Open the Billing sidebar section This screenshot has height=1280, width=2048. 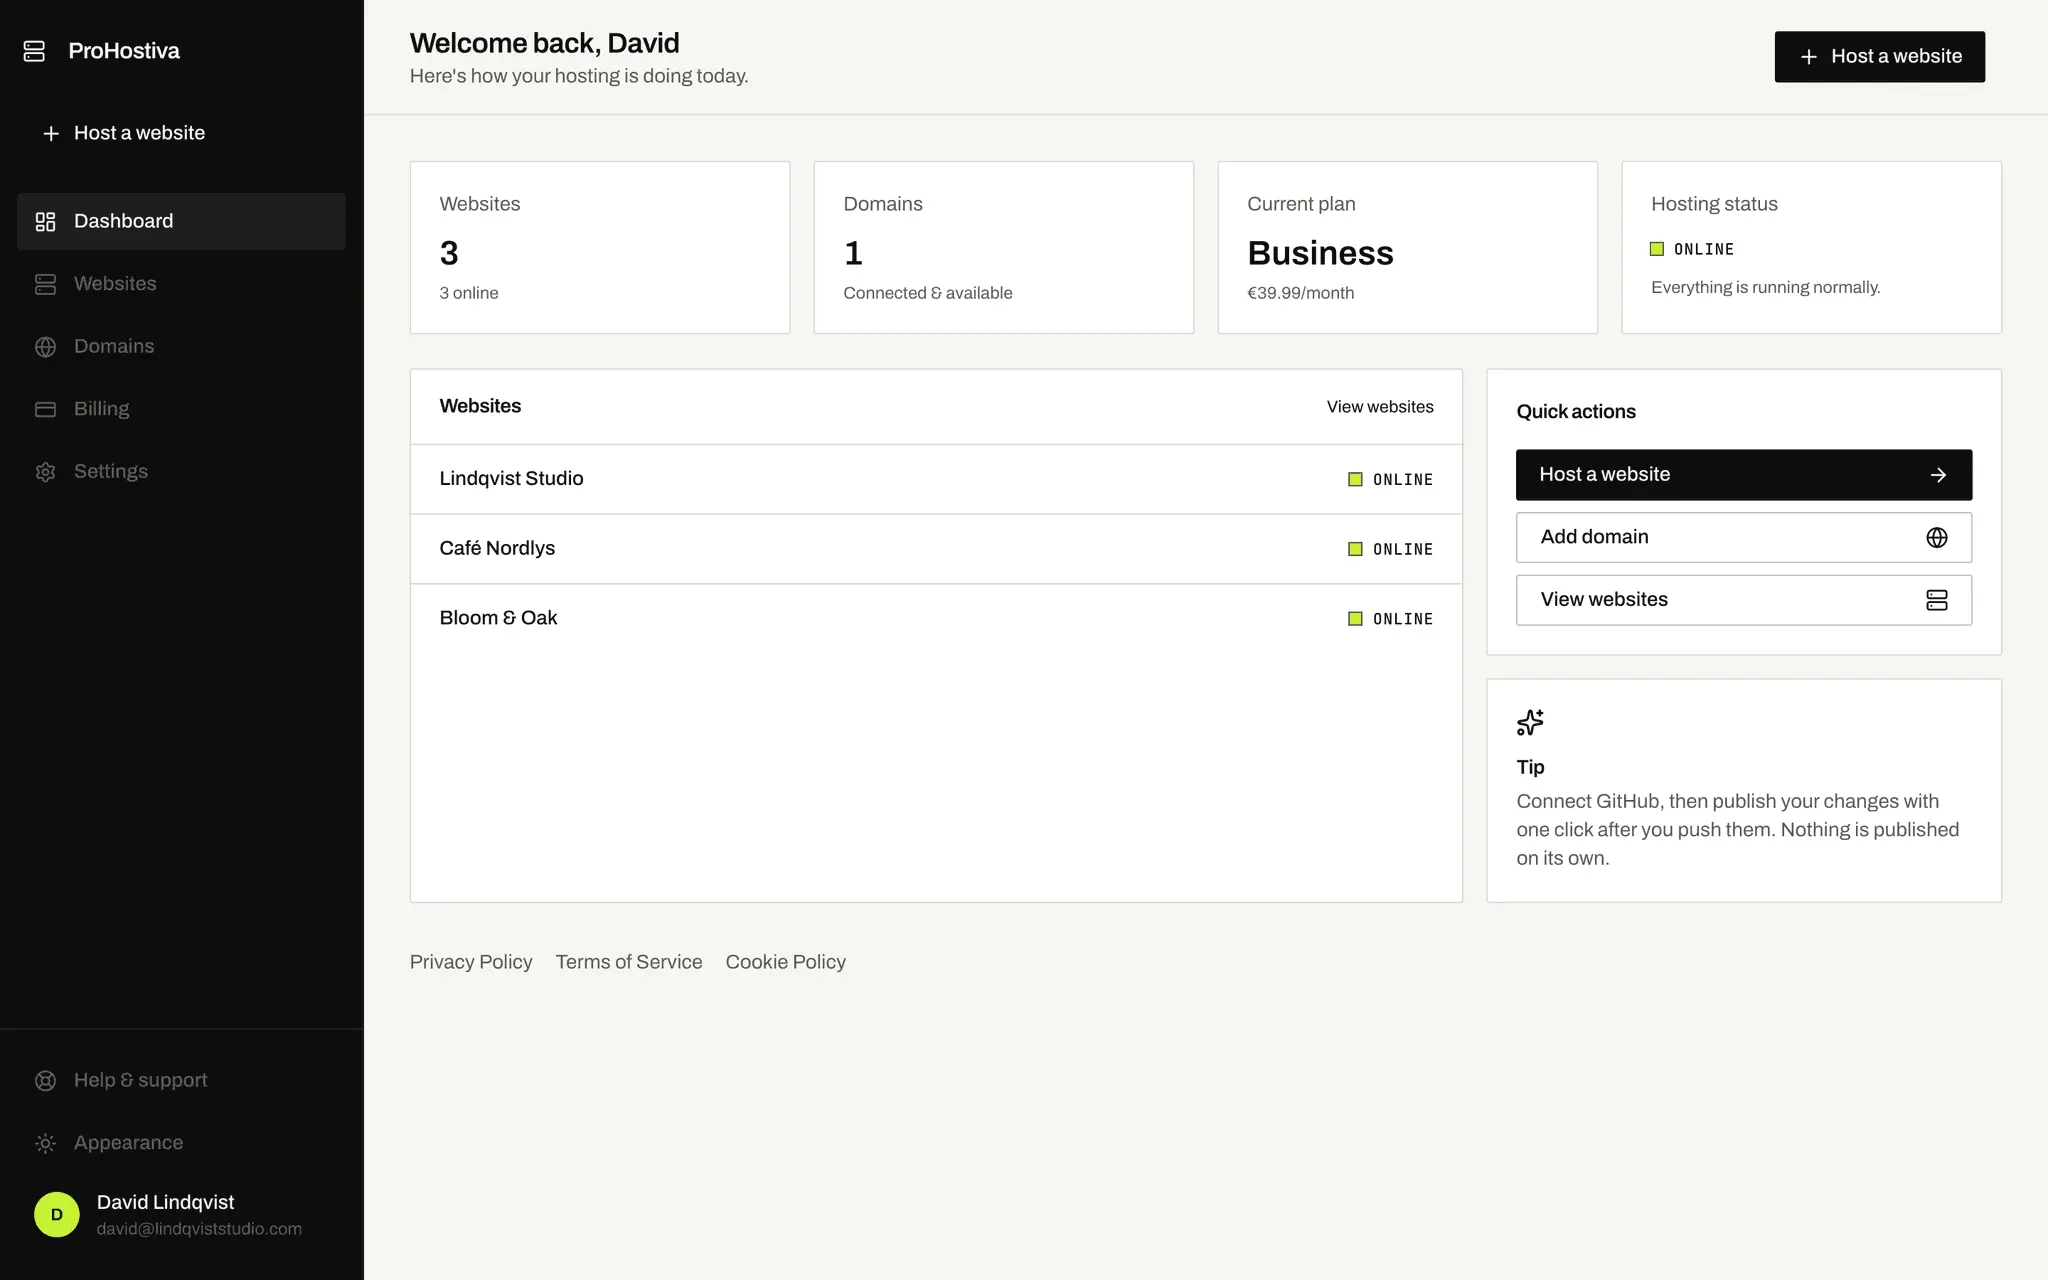tap(181, 409)
